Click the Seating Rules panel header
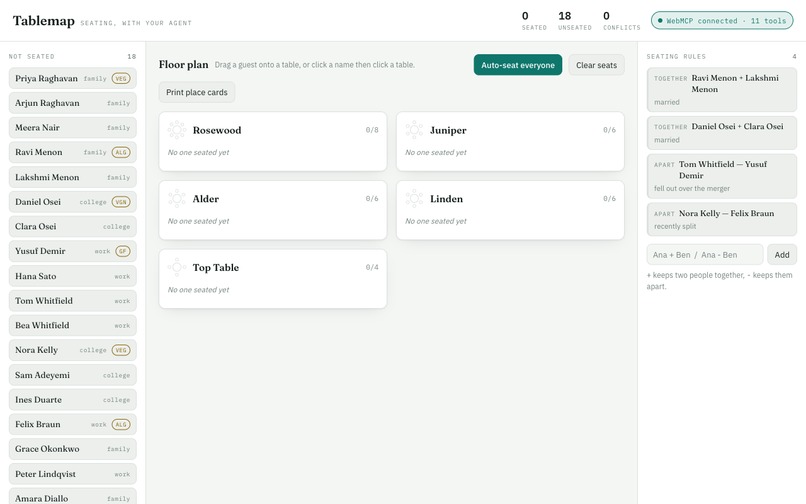 pos(722,57)
